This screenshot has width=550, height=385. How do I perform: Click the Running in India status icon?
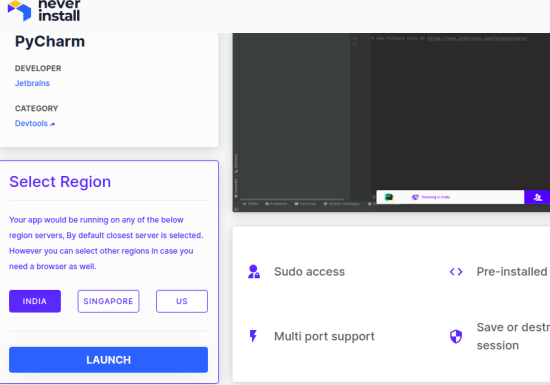[415, 197]
